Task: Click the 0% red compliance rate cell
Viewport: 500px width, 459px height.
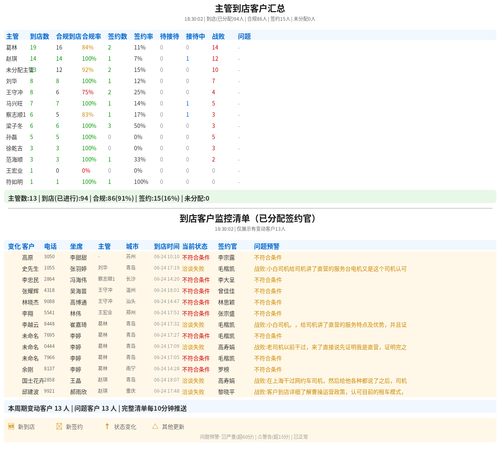Action: [86, 171]
